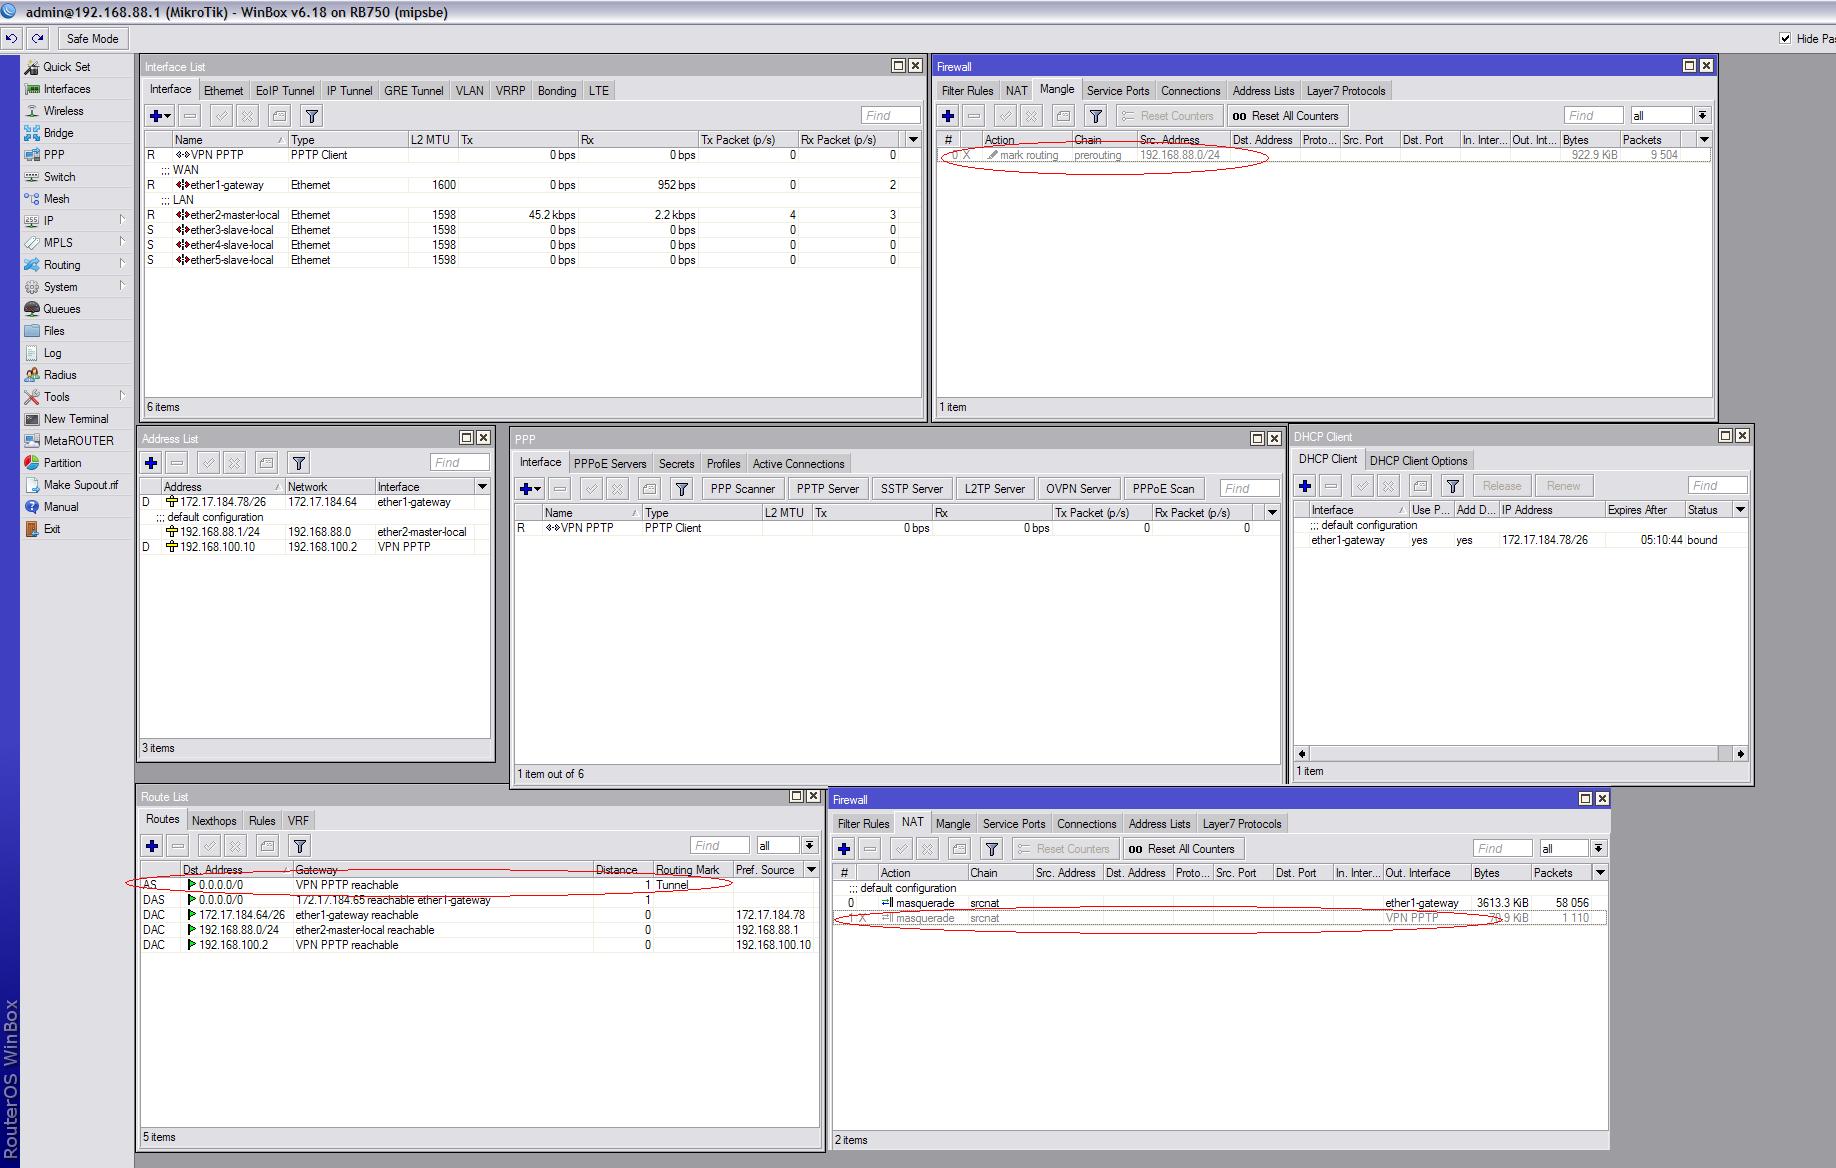The width and height of the screenshot is (1836, 1168).
Task: Click the undo arrow in the main toolbar
Action: (11, 39)
